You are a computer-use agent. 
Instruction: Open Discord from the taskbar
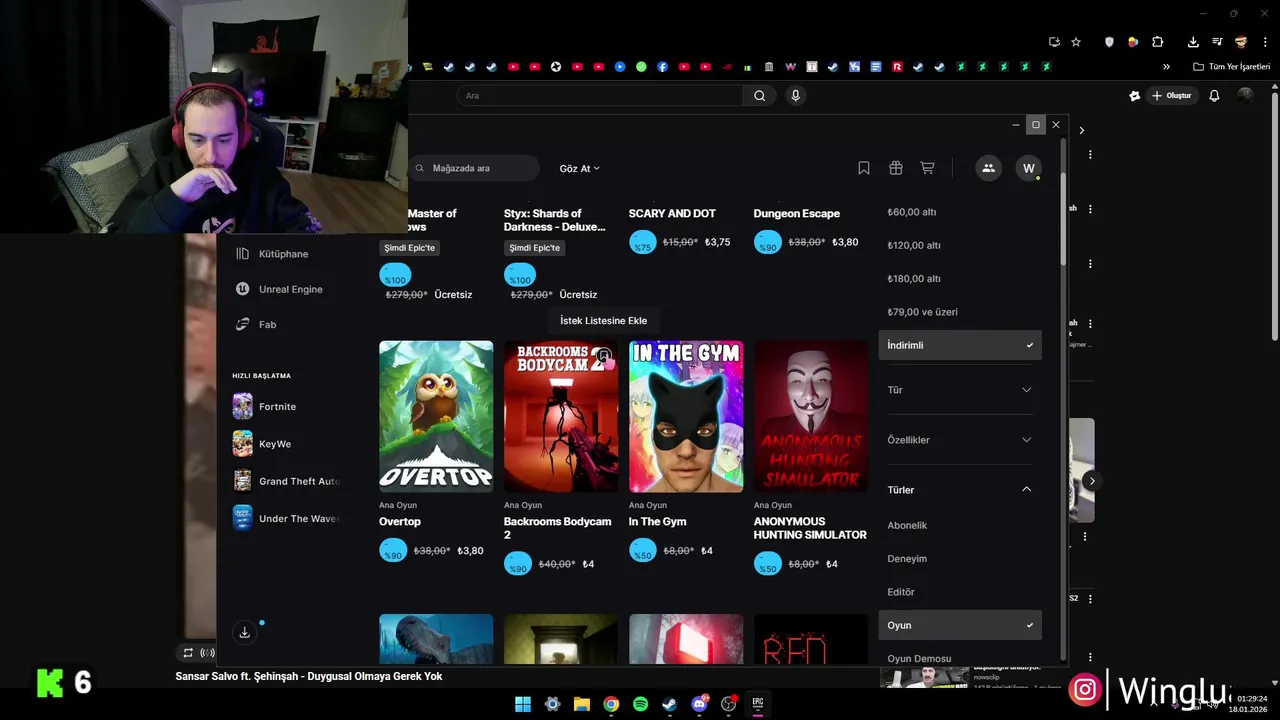pos(699,704)
